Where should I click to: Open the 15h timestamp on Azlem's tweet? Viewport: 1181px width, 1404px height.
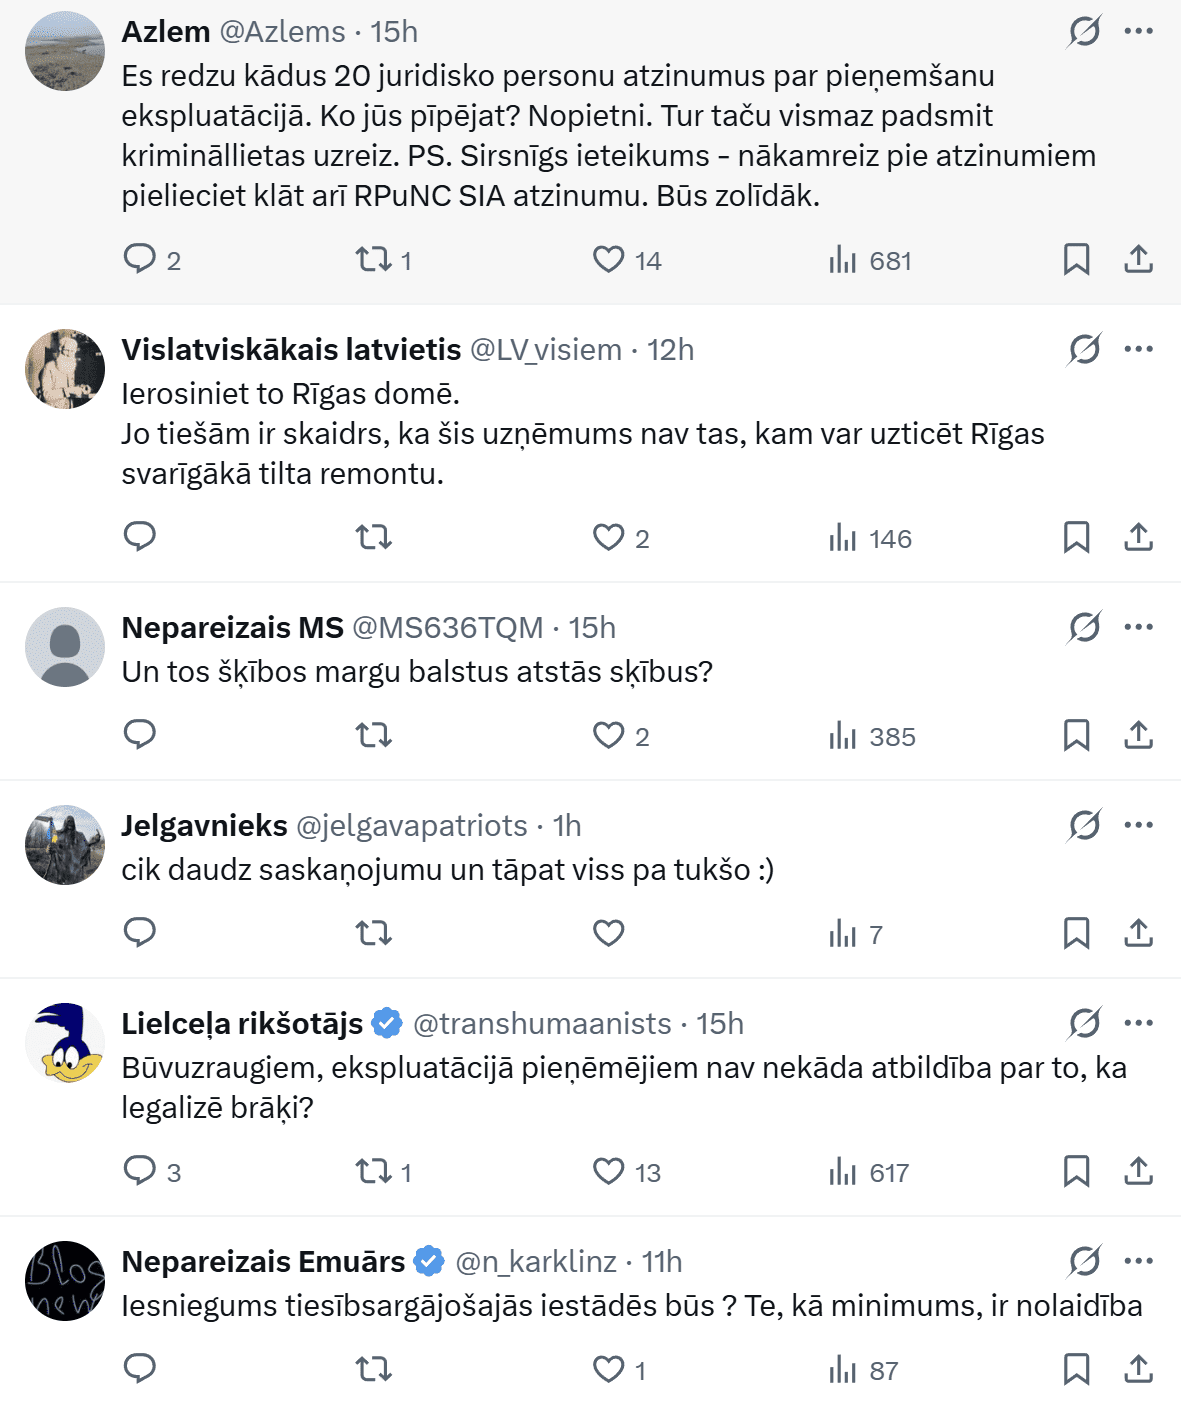[x=394, y=32]
